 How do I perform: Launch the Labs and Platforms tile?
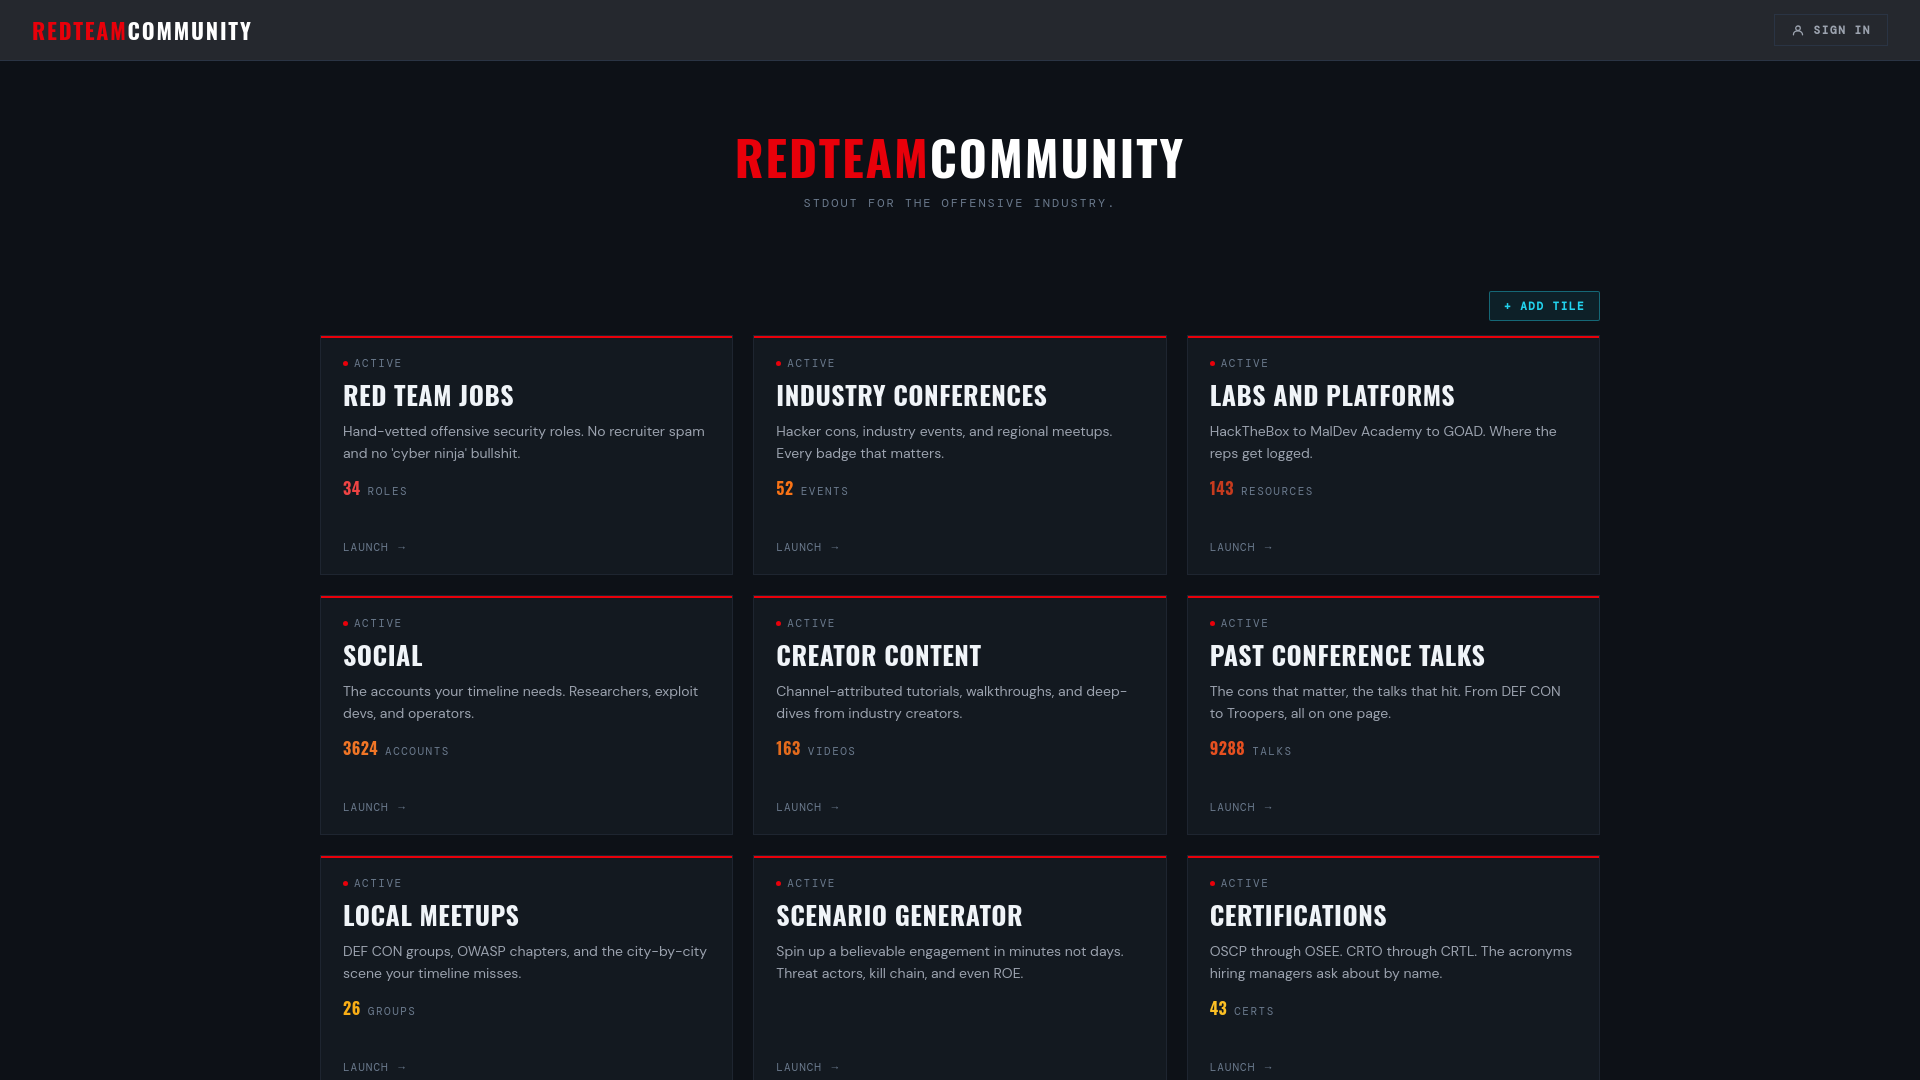[1241, 548]
